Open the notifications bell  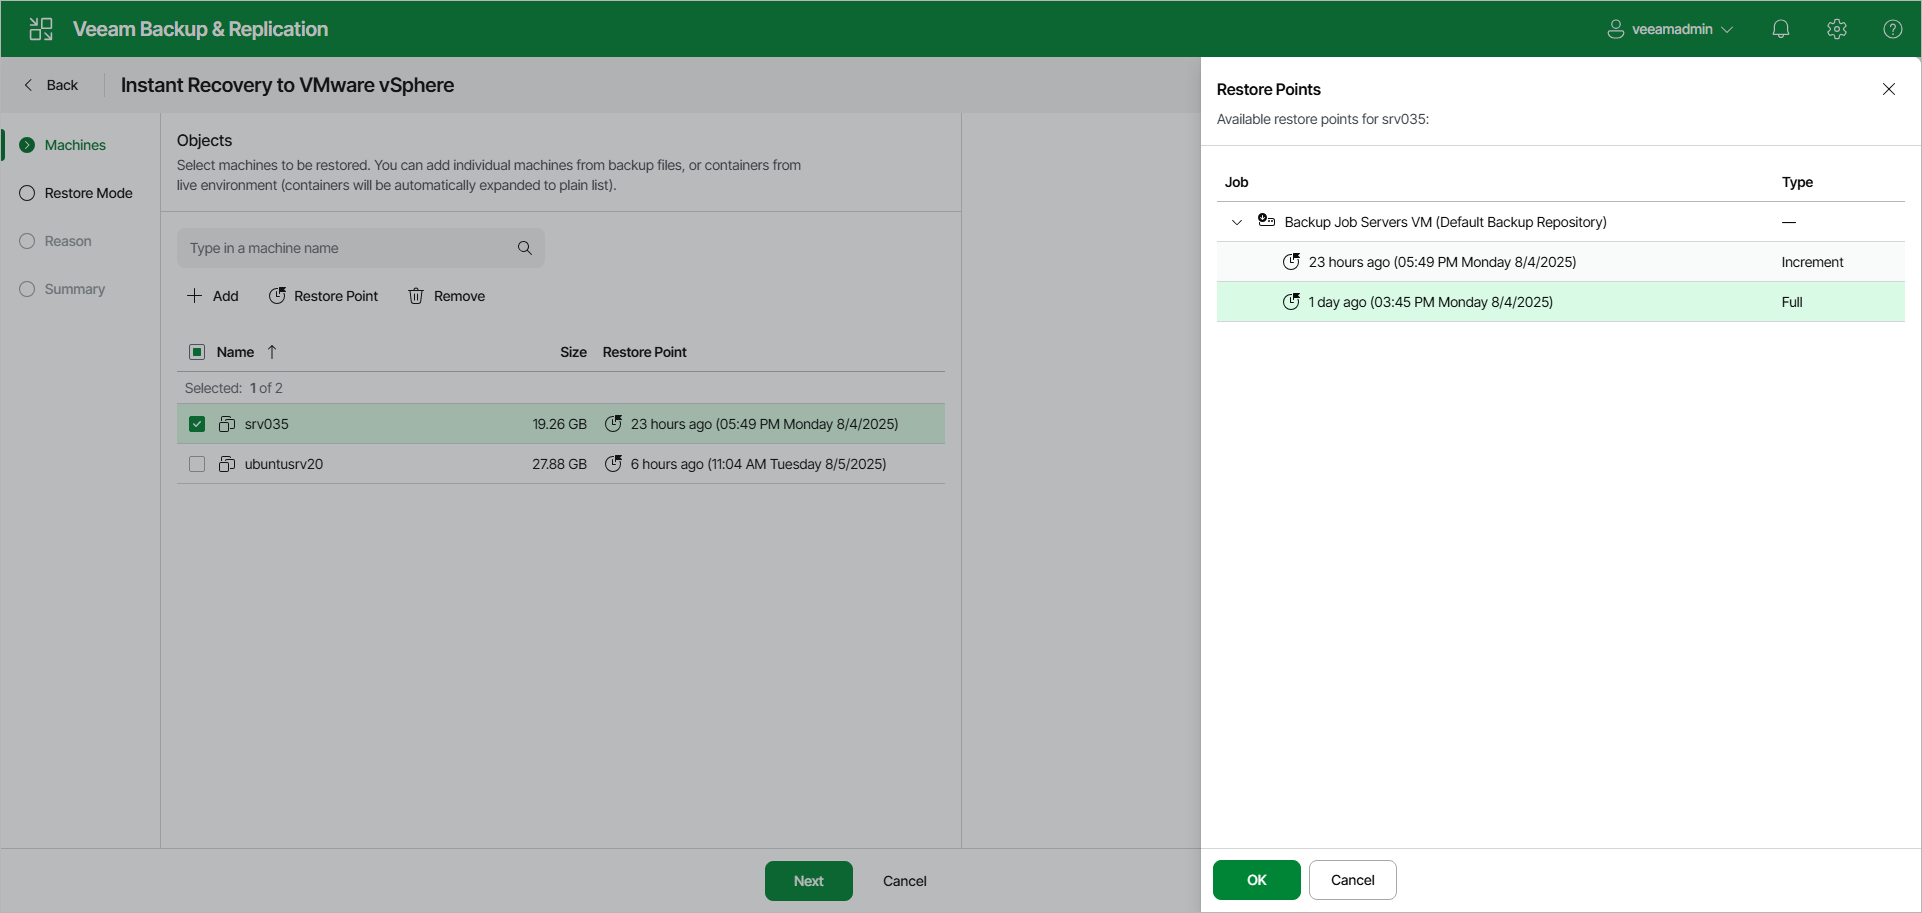1780,29
